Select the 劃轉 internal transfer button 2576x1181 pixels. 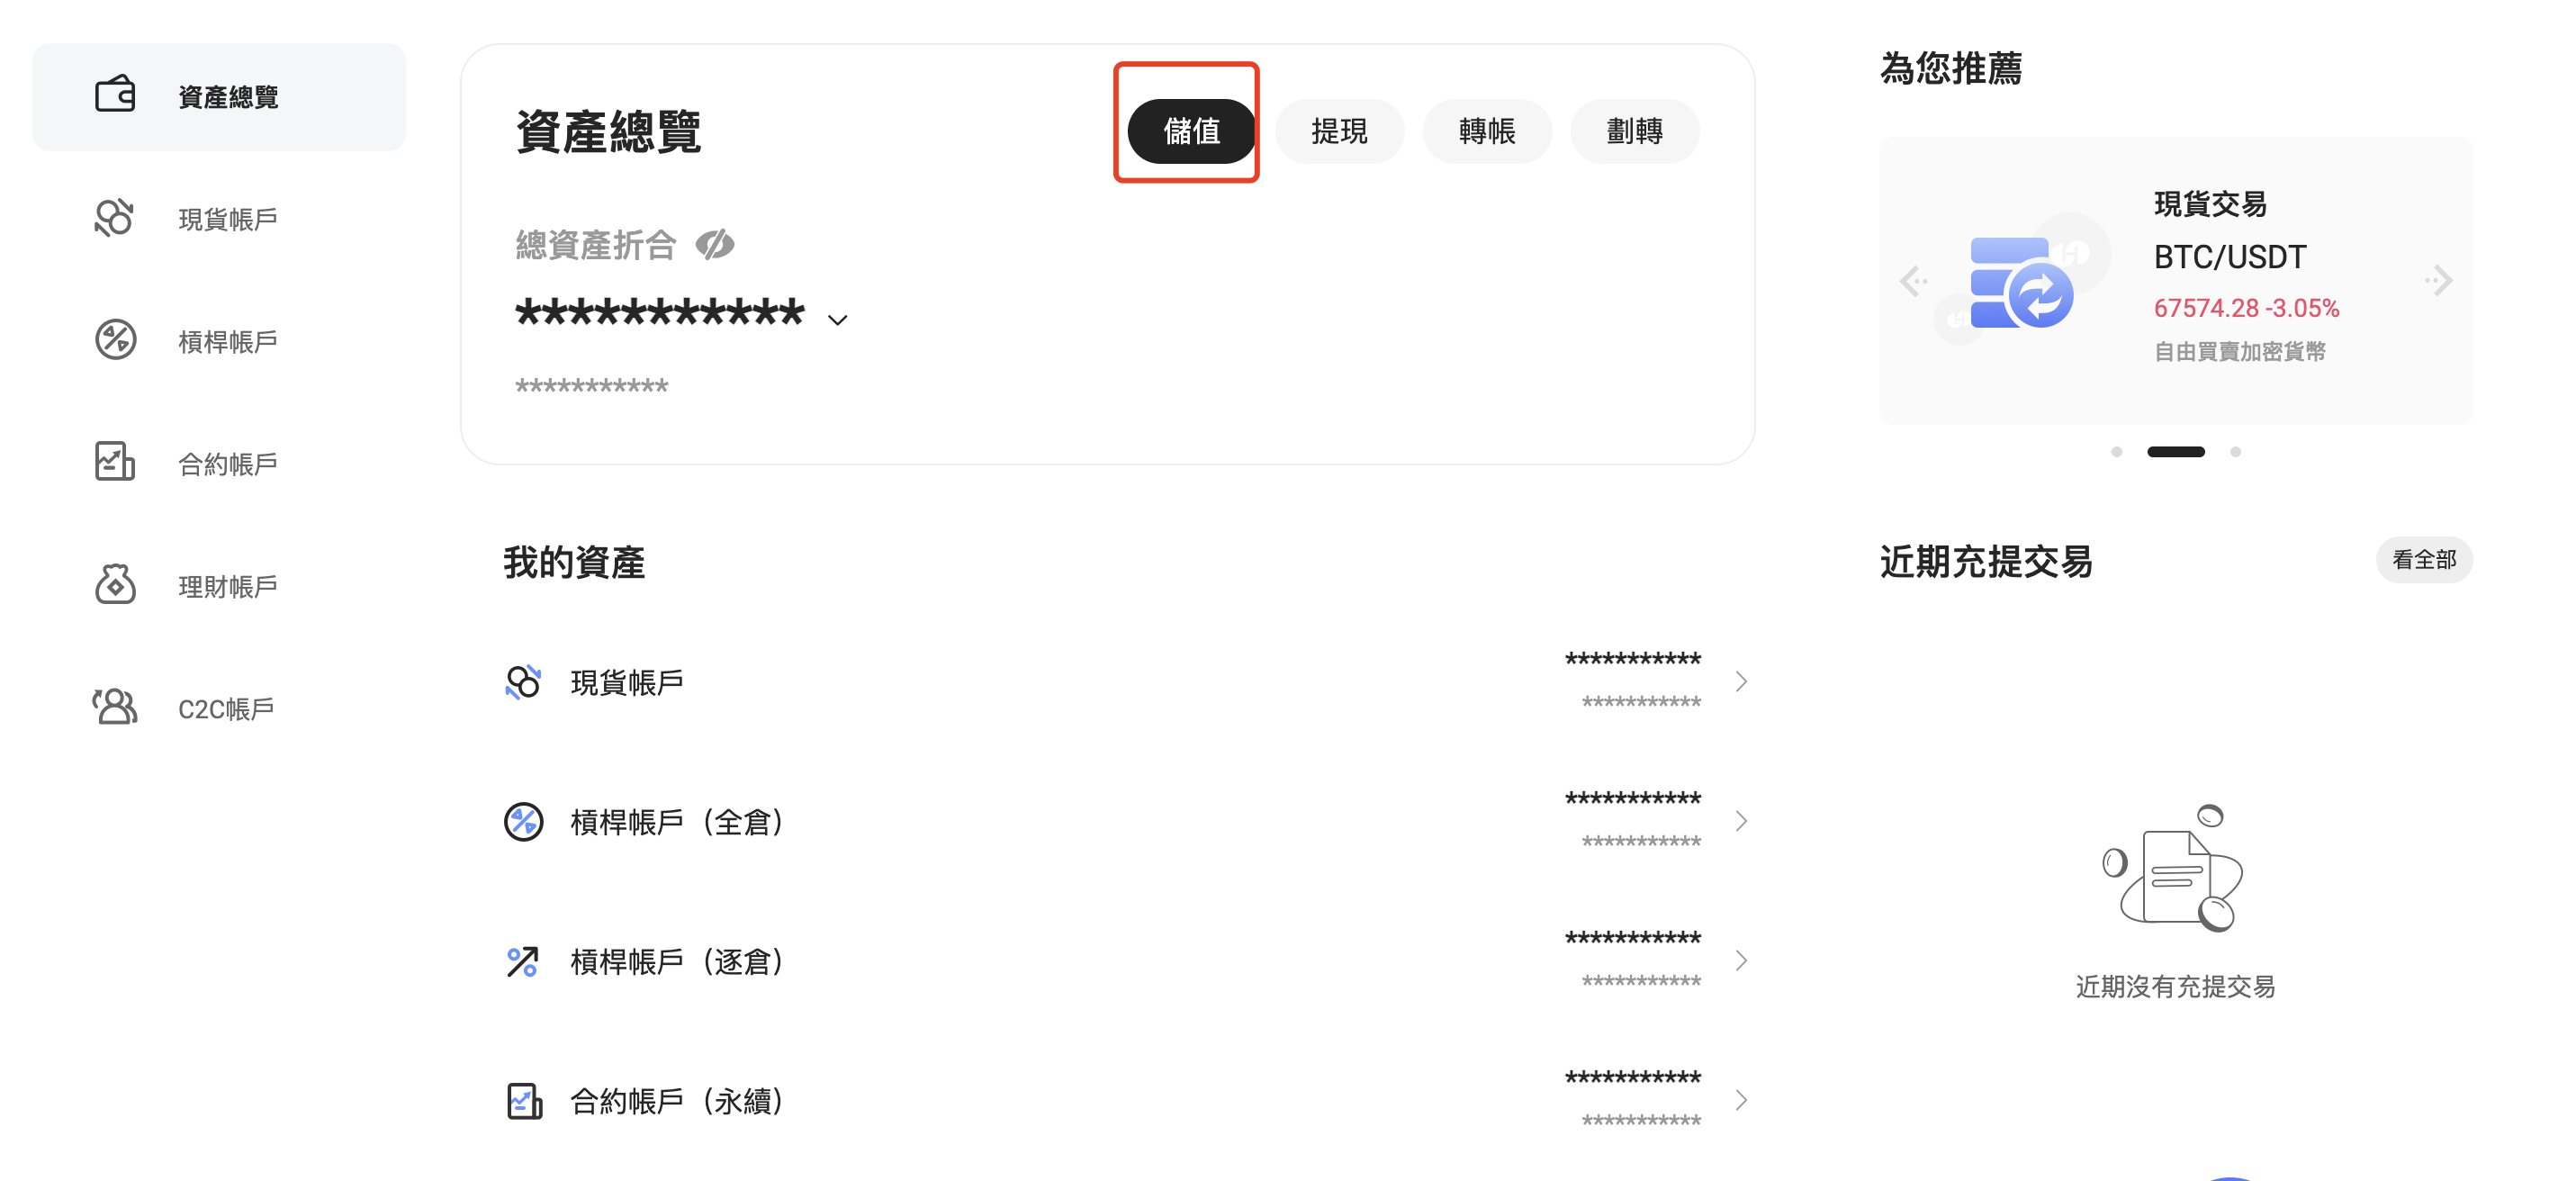point(1635,131)
